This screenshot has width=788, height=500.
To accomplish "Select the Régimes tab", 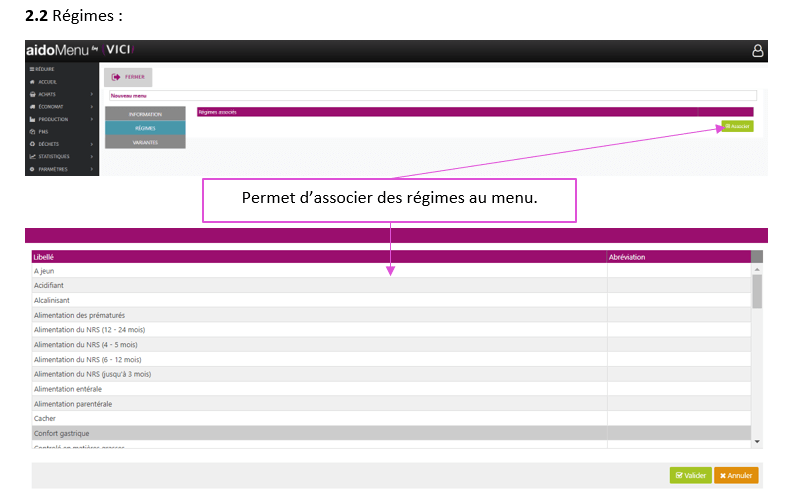I will 145,128.
